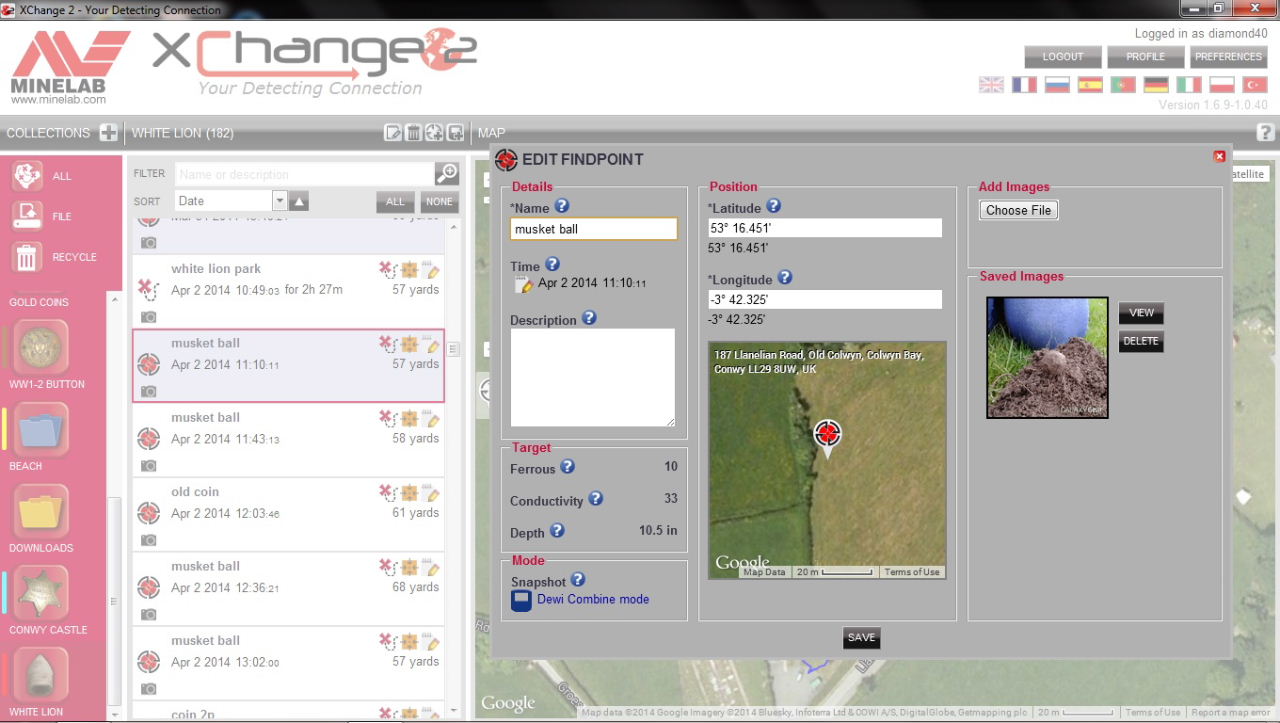The height and width of the screenshot is (723, 1280).
Task: Click the NONE selection button
Action: click(x=439, y=201)
